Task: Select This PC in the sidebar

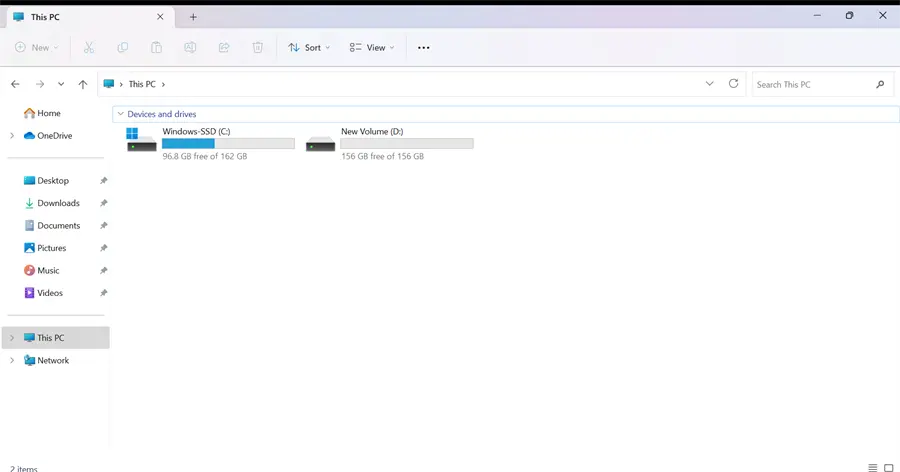Action: click(x=55, y=338)
